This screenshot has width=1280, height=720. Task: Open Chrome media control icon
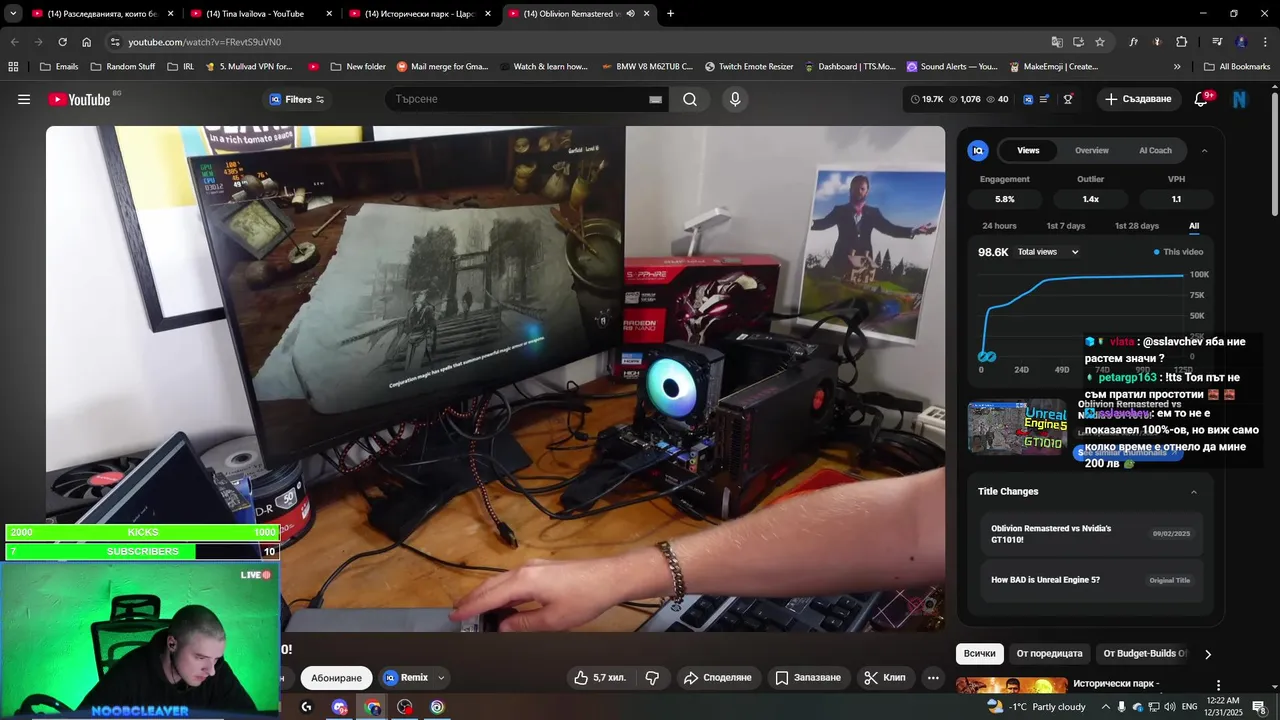coord(1217,42)
